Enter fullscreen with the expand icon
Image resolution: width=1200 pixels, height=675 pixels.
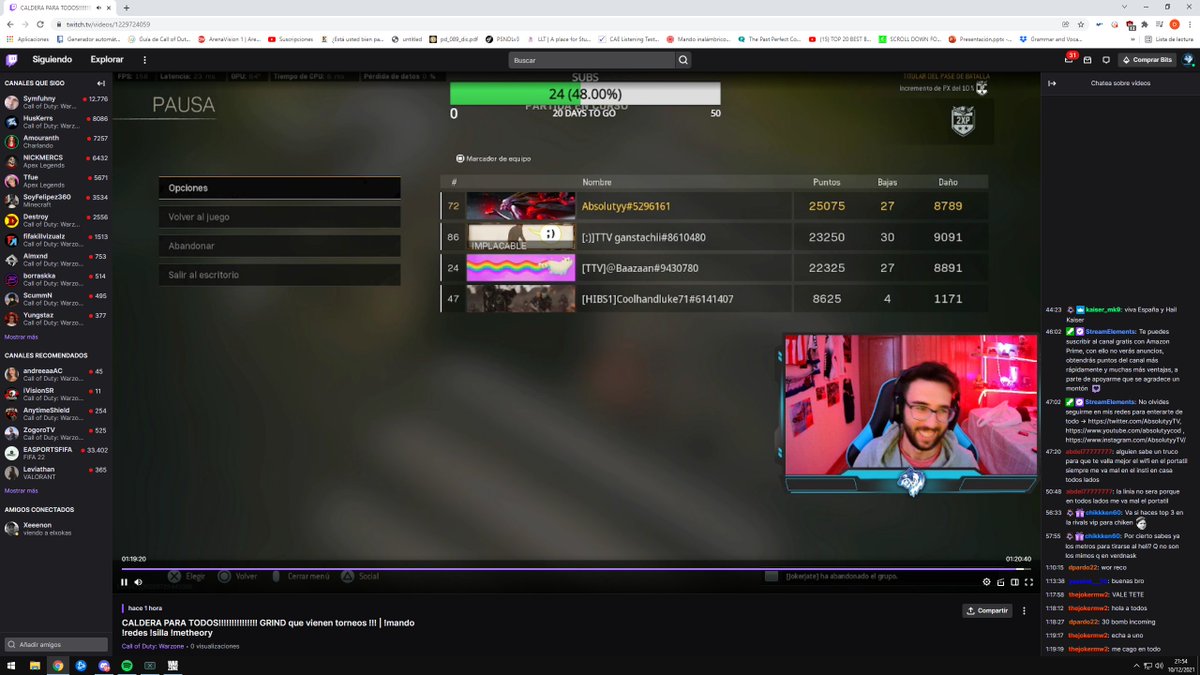(x=1029, y=582)
